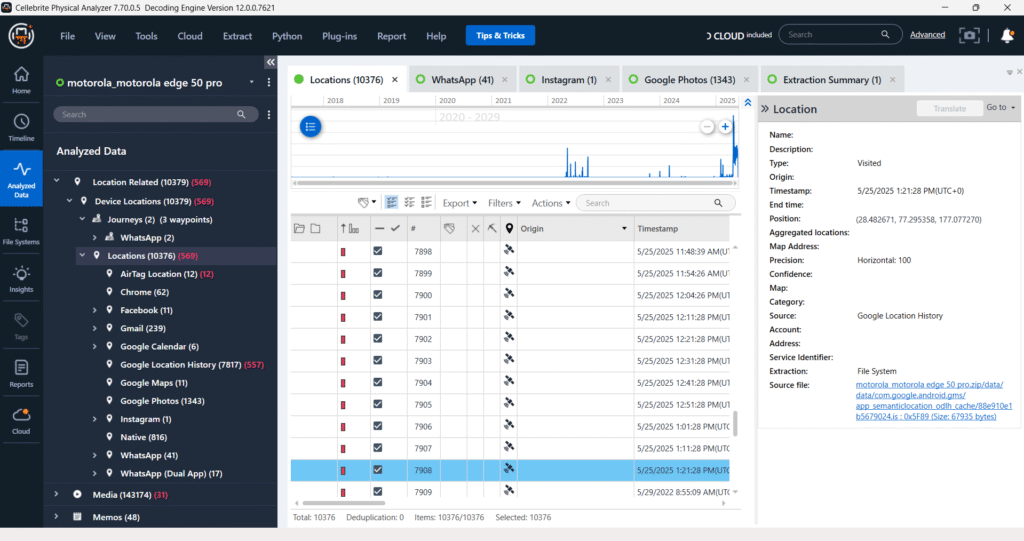
Task: Open the Filters dropdown
Action: click(x=504, y=203)
